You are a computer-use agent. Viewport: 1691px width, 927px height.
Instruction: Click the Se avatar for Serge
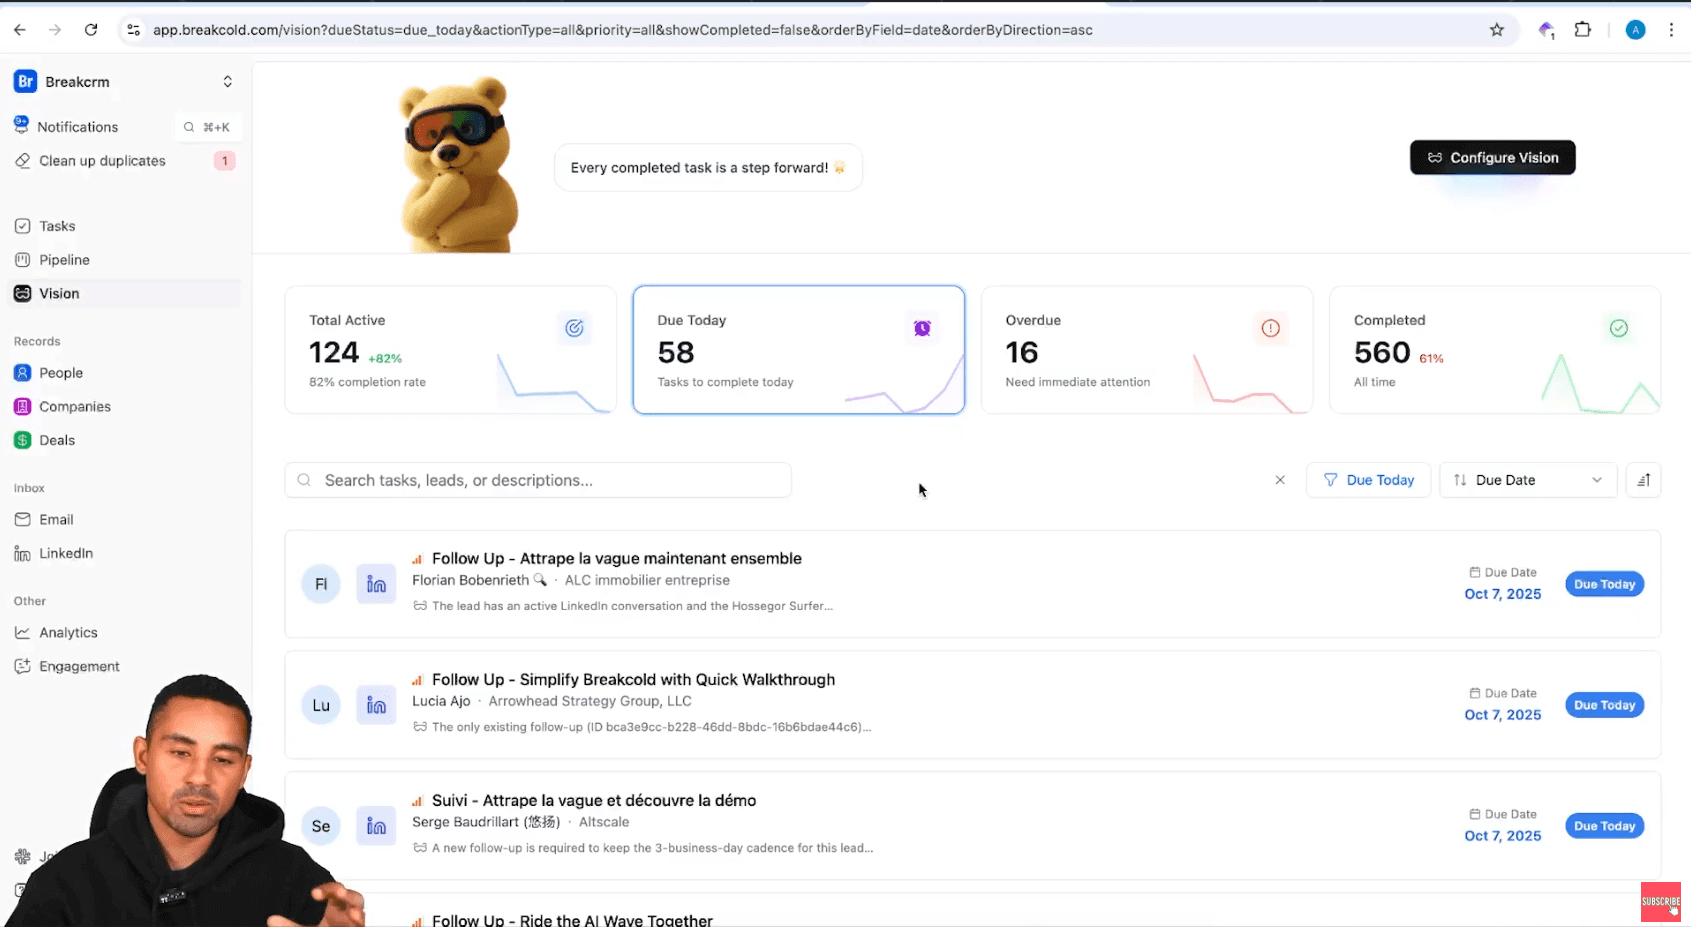pyautogui.click(x=321, y=826)
